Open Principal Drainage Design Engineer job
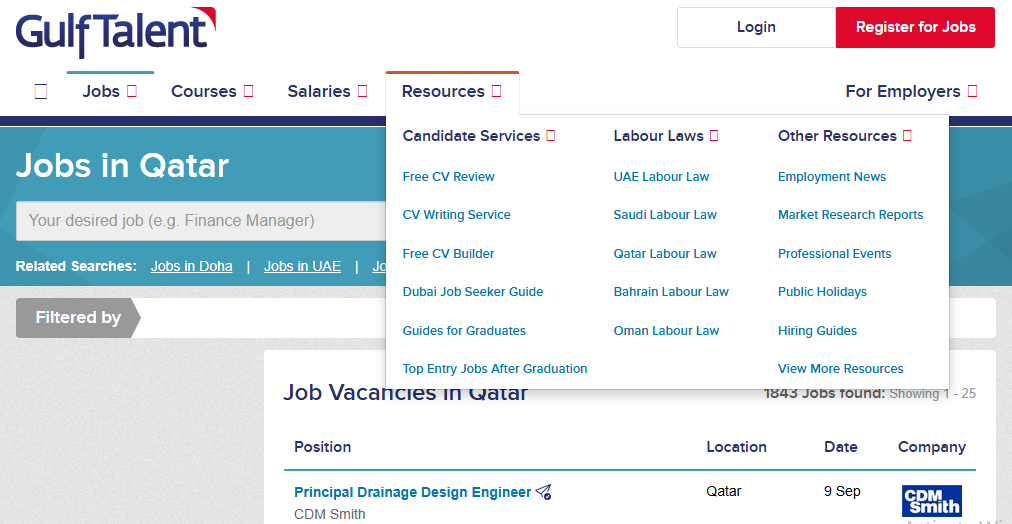 click(412, 492)
